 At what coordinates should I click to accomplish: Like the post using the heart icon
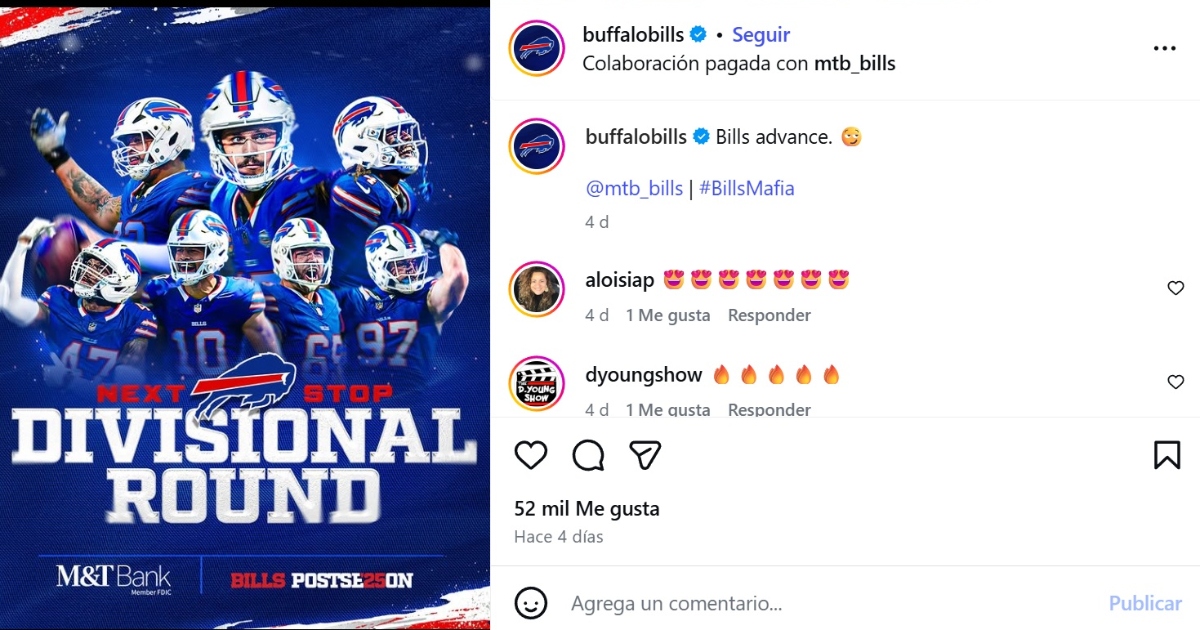pos(531,455)
